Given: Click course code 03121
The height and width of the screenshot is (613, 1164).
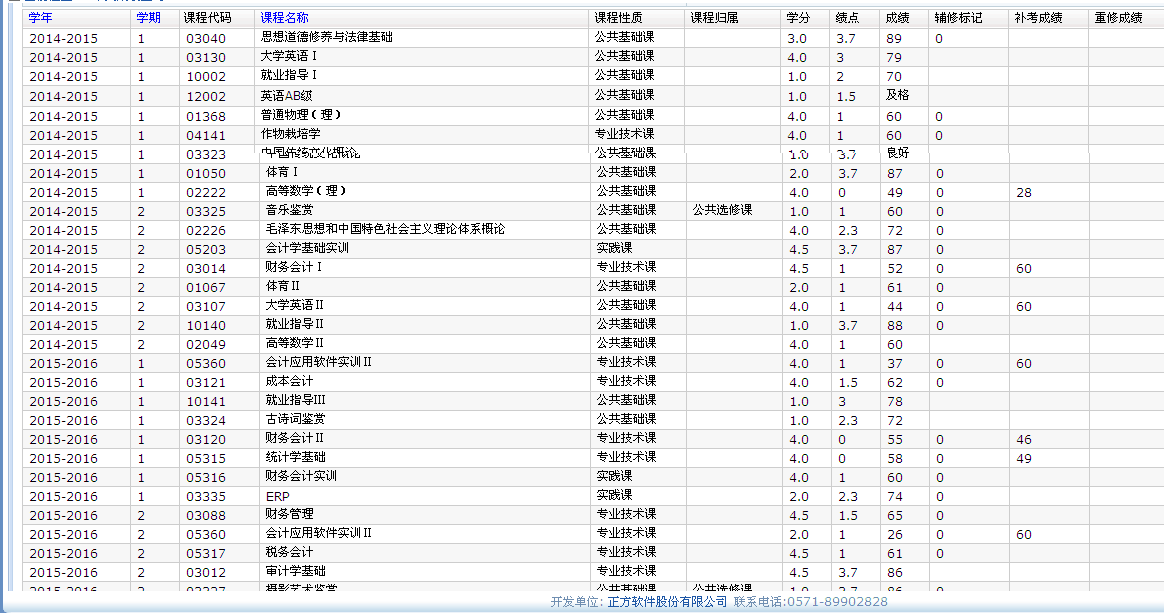Looking at the screenshot, I should point(206,383).
